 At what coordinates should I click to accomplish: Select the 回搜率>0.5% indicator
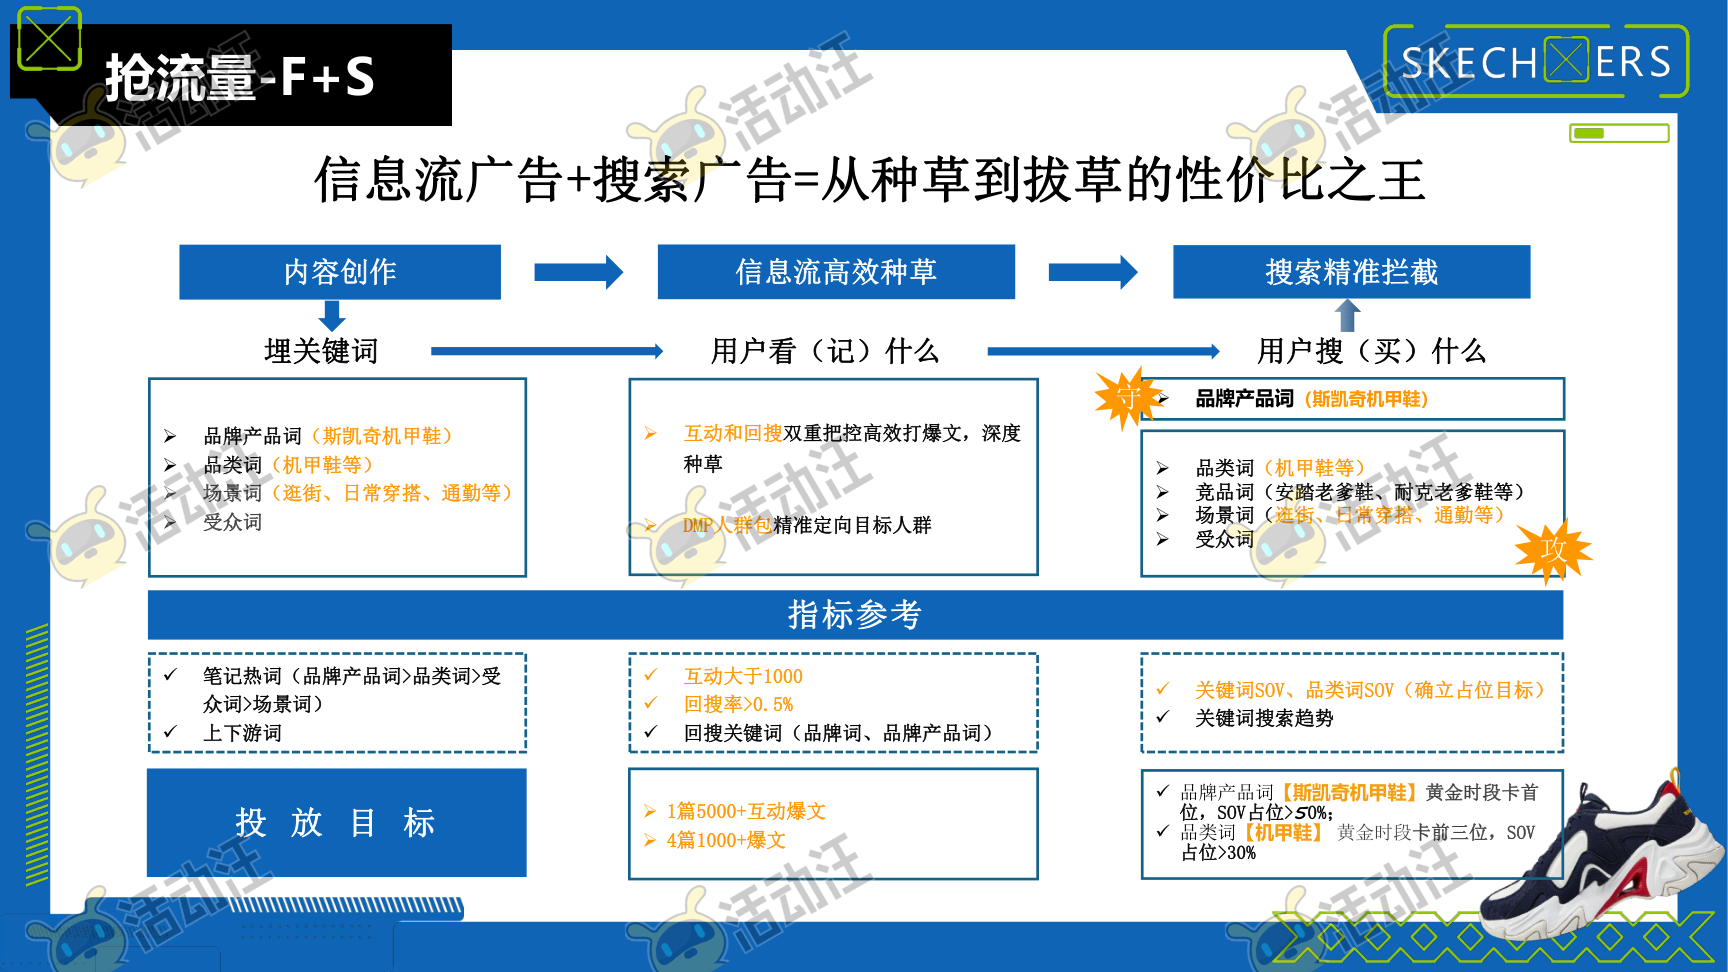tap(738, 704)
